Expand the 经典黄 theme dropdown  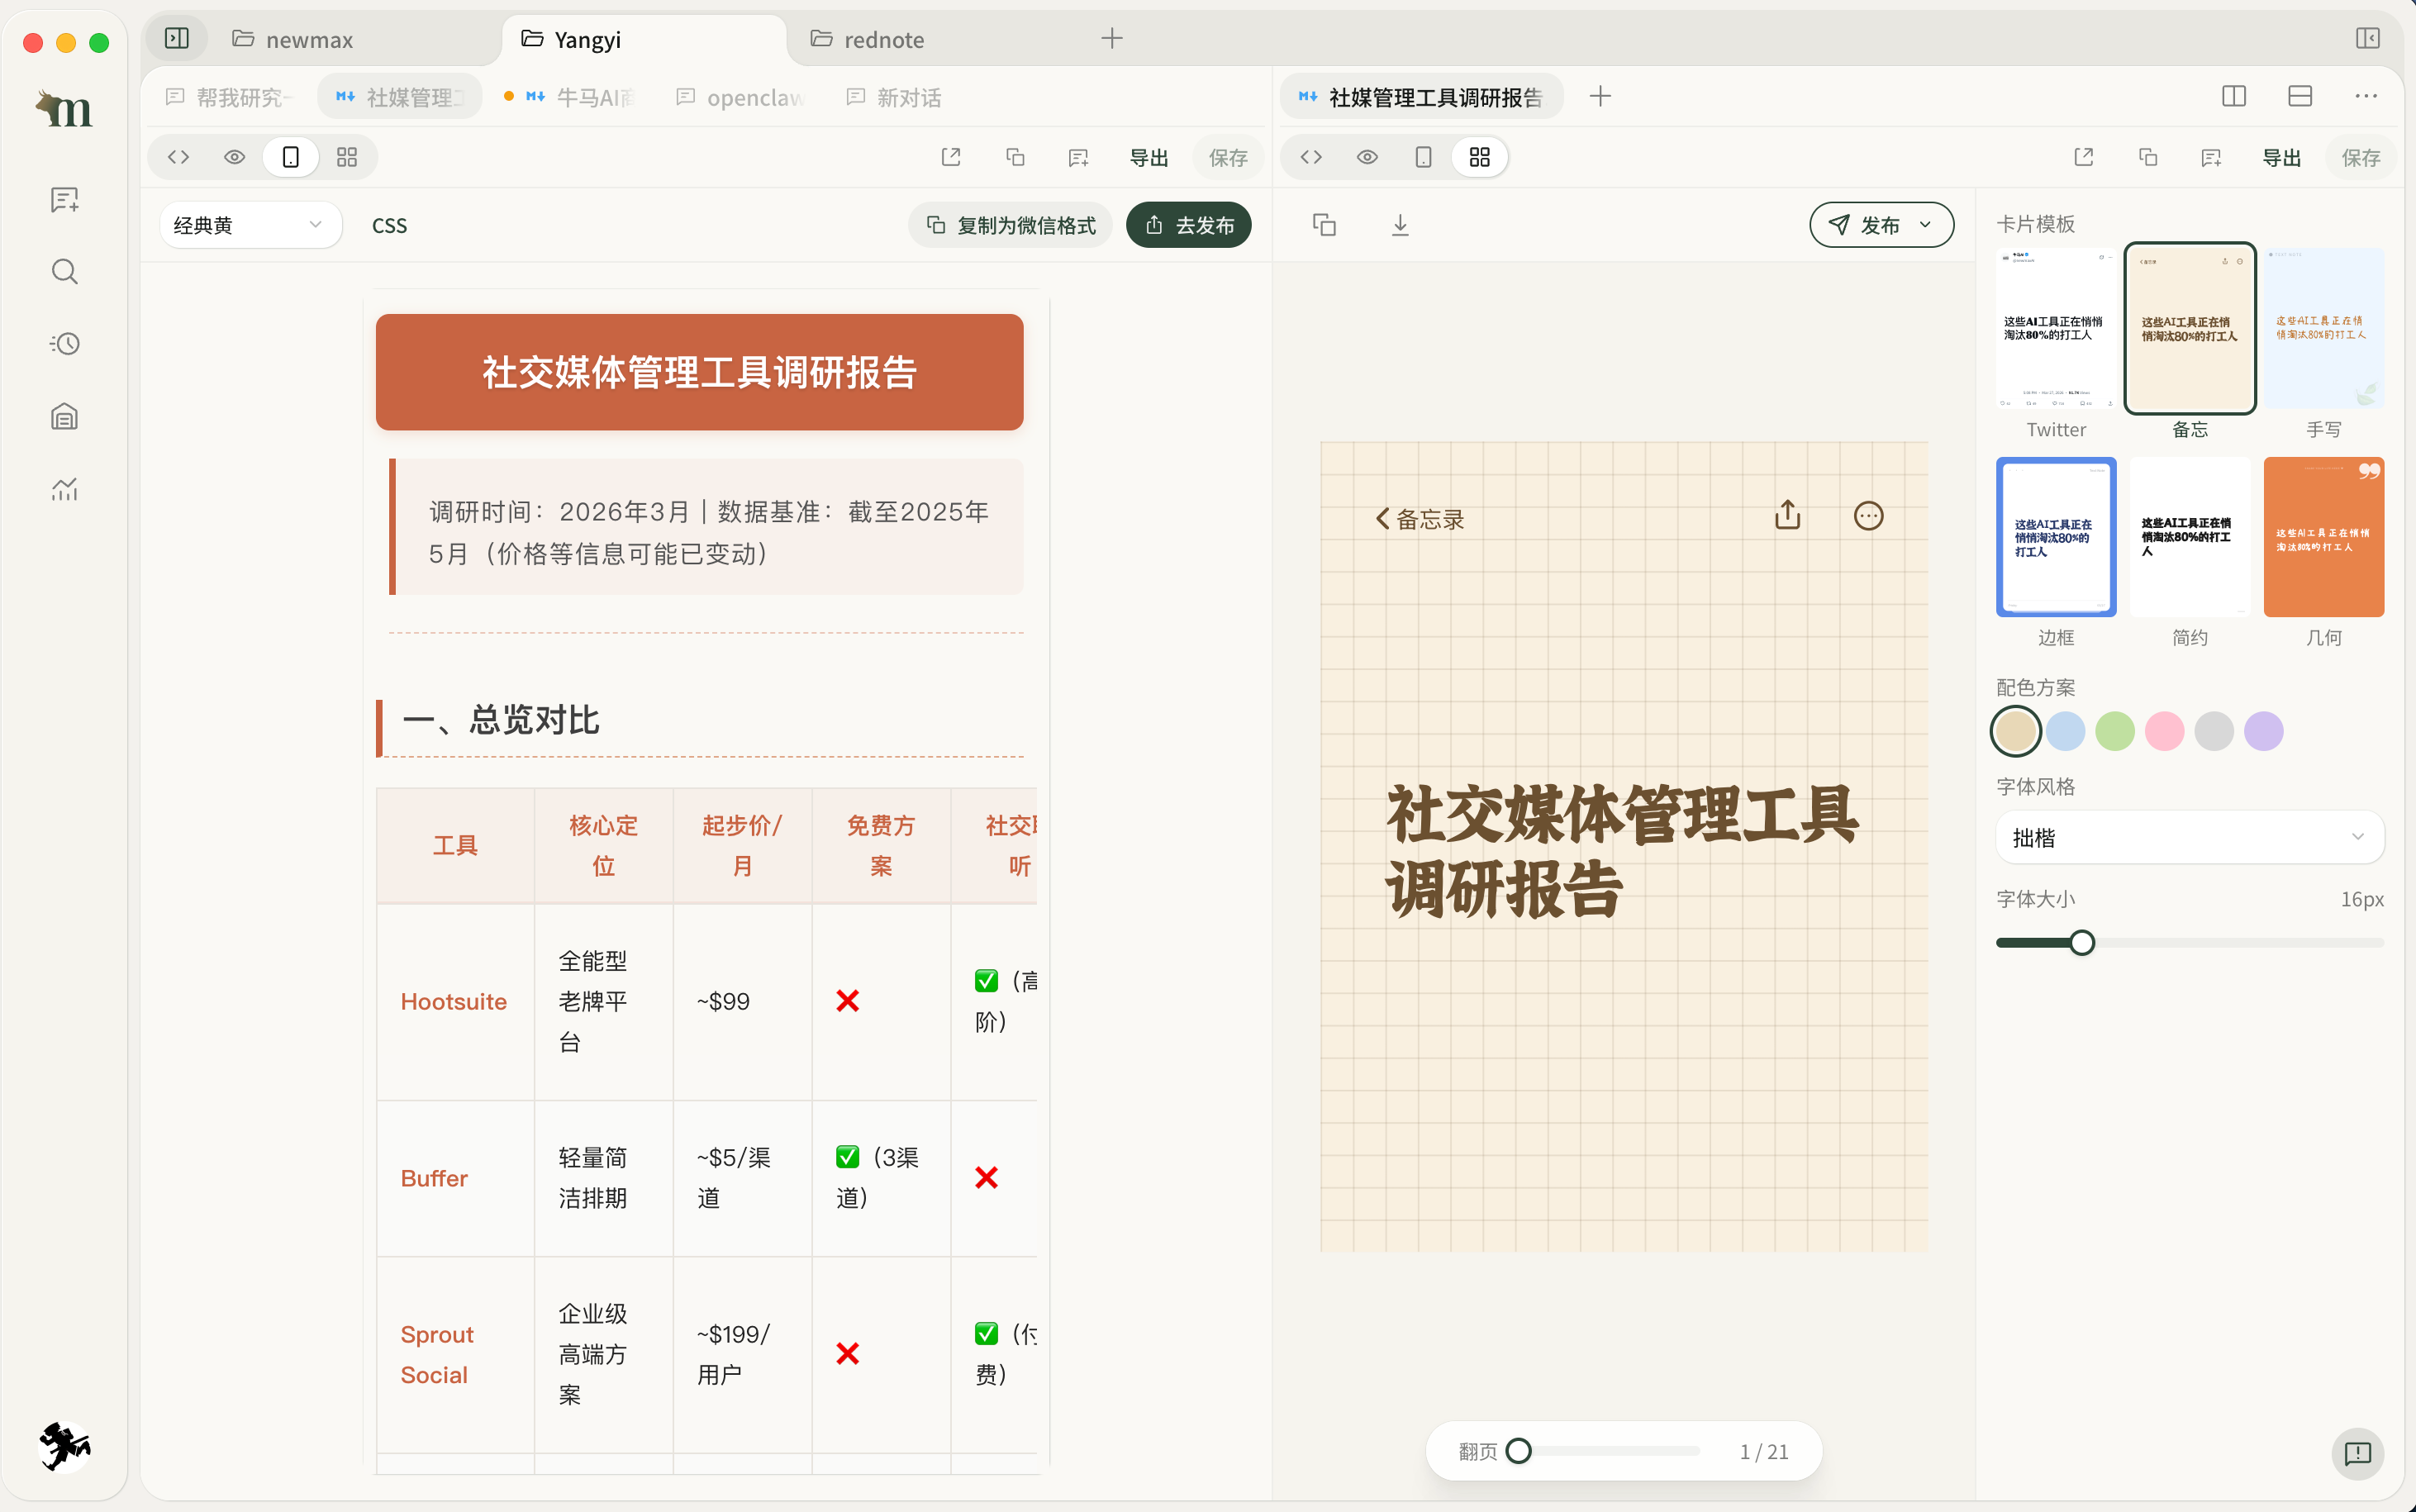pos(249,225)
